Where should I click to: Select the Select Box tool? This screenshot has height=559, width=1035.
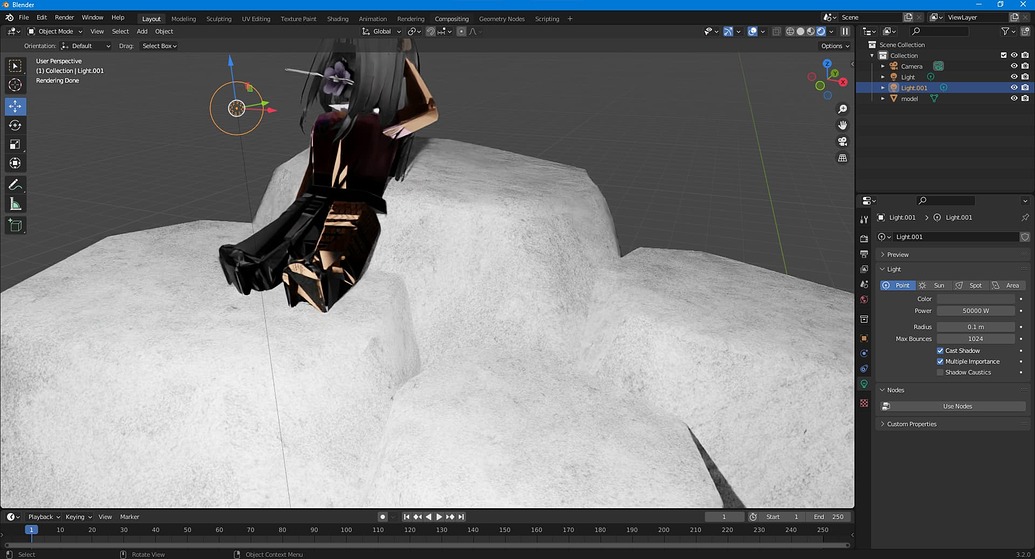[x=15, y=65]
